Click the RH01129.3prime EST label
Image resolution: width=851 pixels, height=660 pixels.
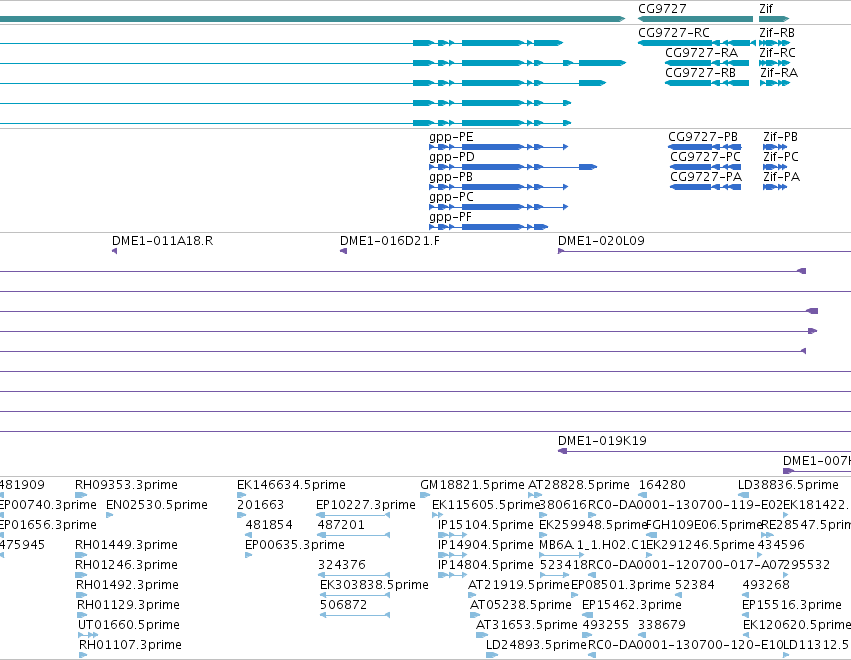click(x=129, y=605)
